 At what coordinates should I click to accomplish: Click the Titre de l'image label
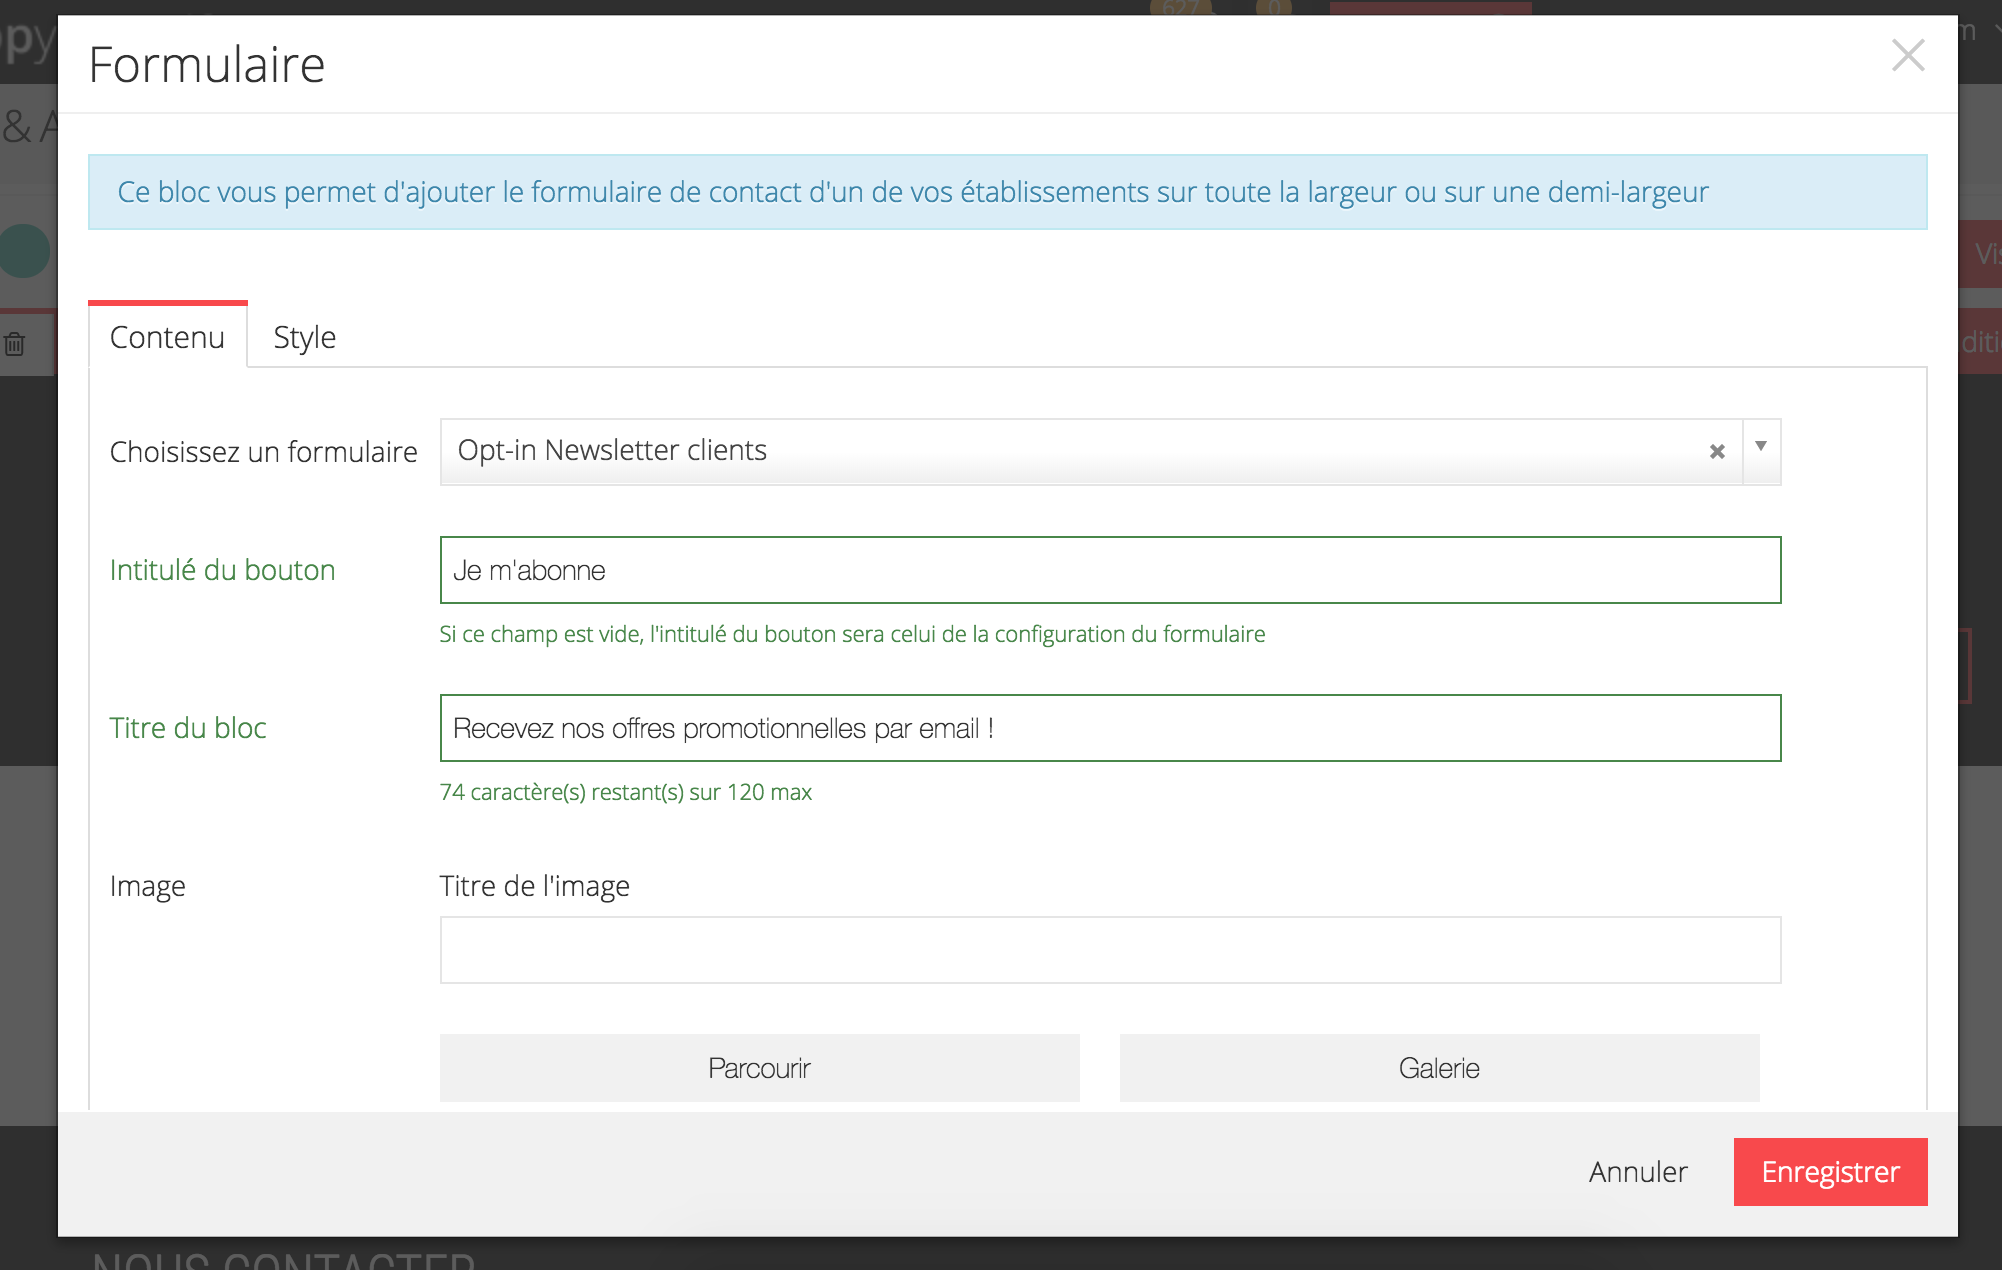point(534,886)
